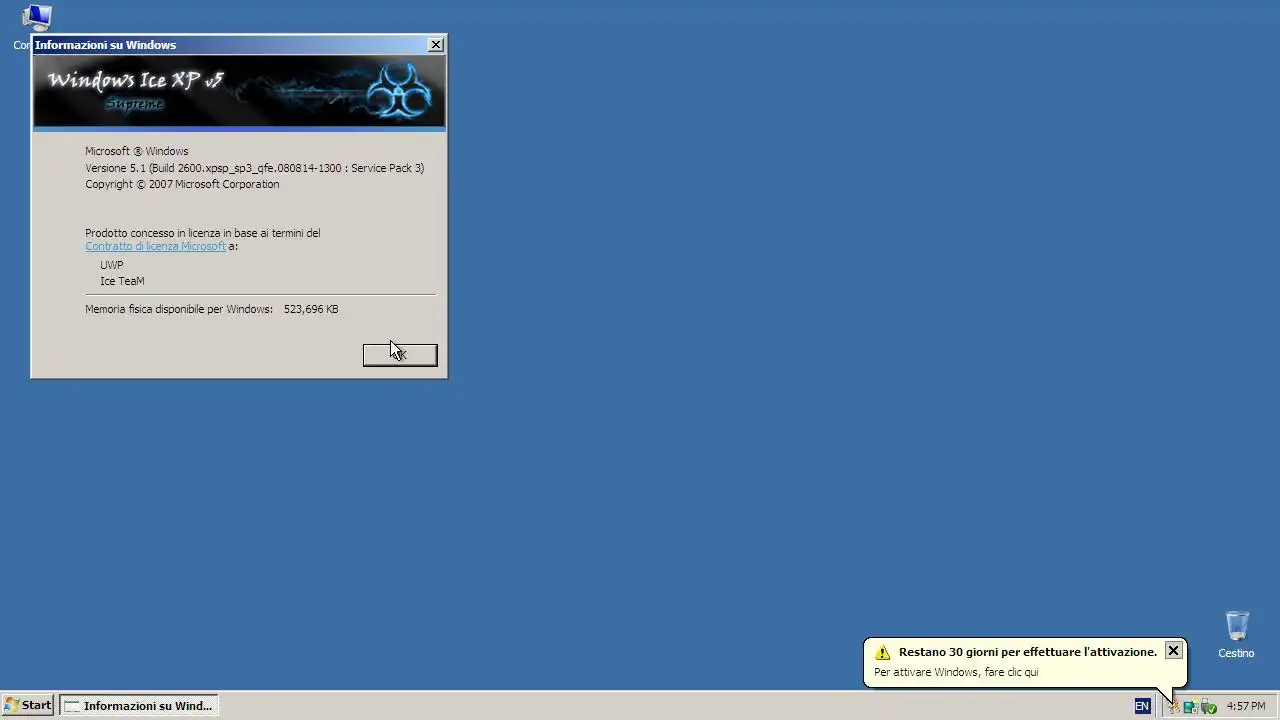1280x720 pixels.
Task: Open the Start menu
Action: coord(28,705)
